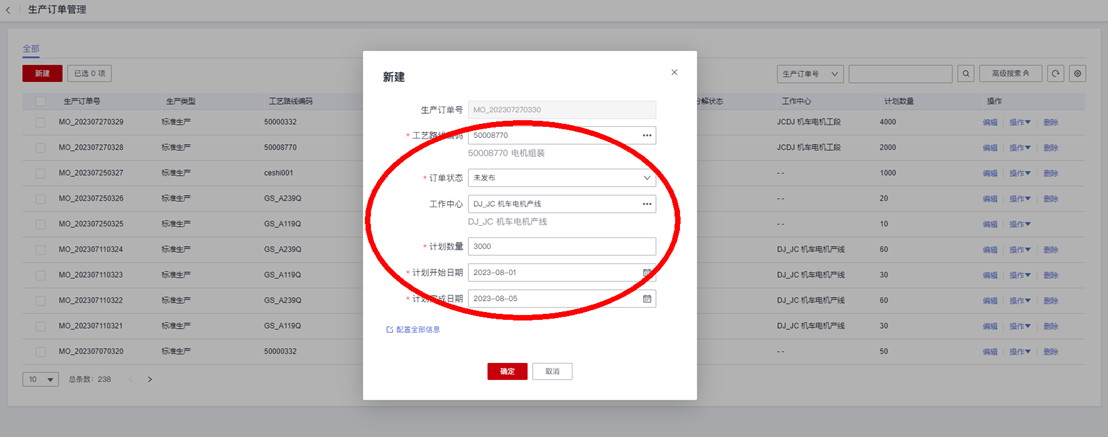Select checkbox for MO_202307110324
Image resolution: width=1108 pixels, height=437 pixels.
41,250
